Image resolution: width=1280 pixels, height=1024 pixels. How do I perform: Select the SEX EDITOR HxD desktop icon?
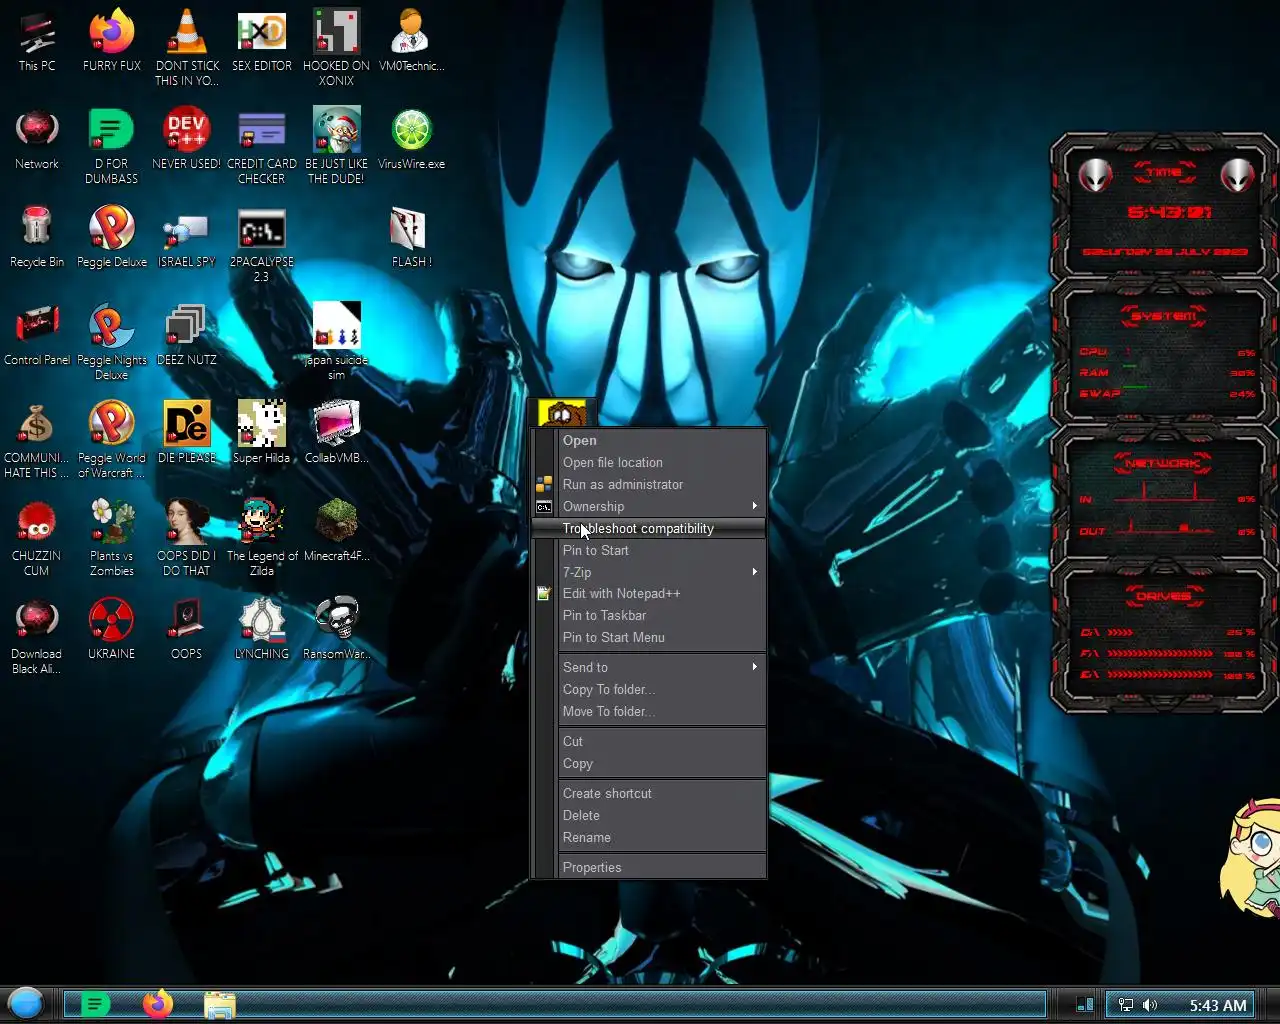261,41
